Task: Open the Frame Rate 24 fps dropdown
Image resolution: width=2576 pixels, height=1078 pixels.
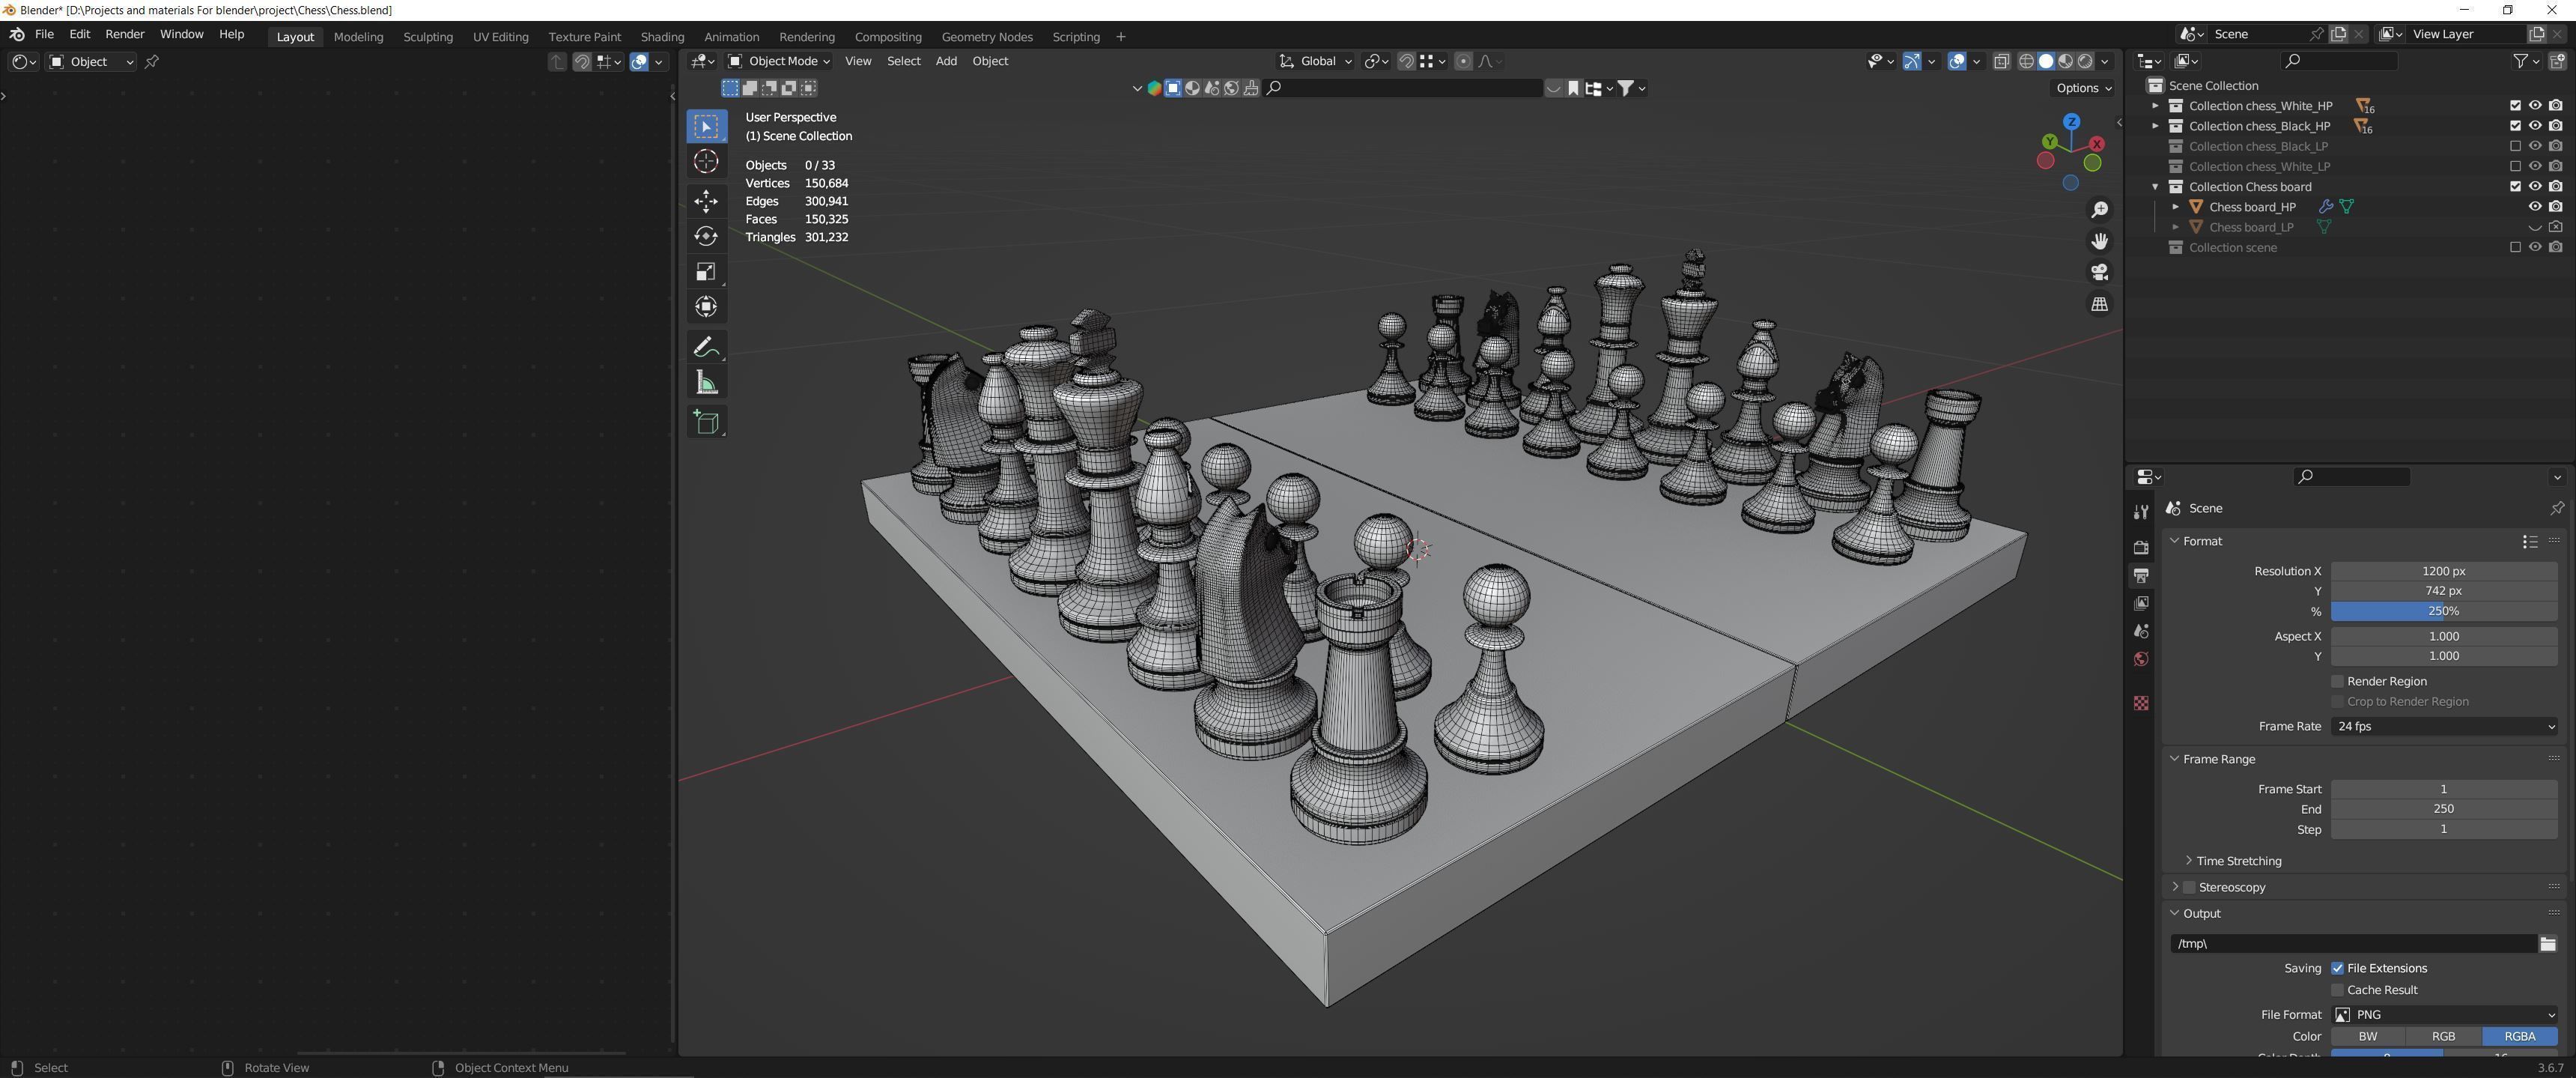Action: (x=2444, y=726)
